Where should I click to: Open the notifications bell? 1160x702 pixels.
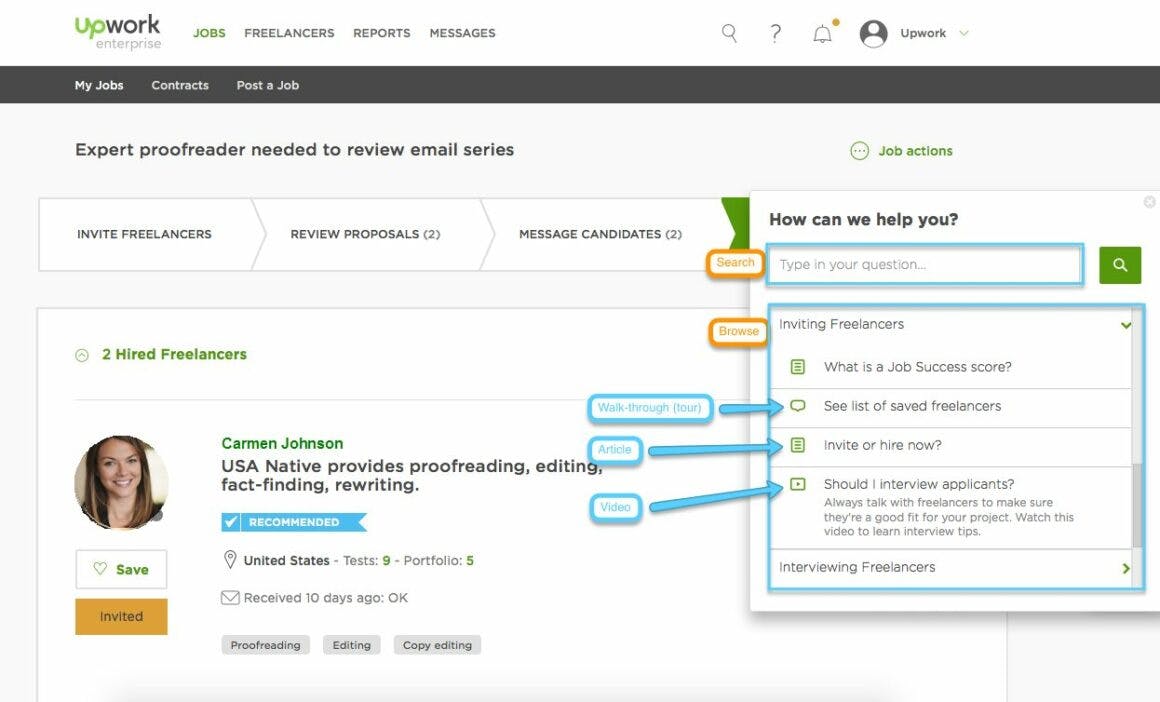[x=823, y=34]
